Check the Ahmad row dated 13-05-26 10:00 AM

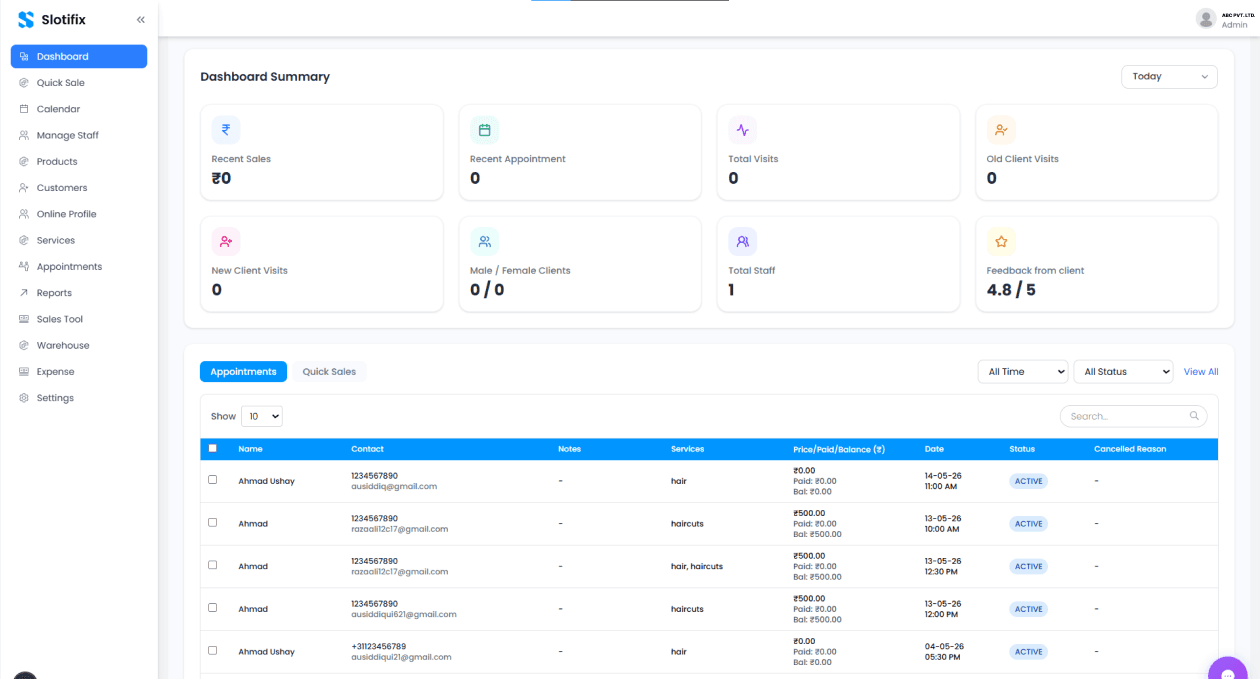(212, 522)
